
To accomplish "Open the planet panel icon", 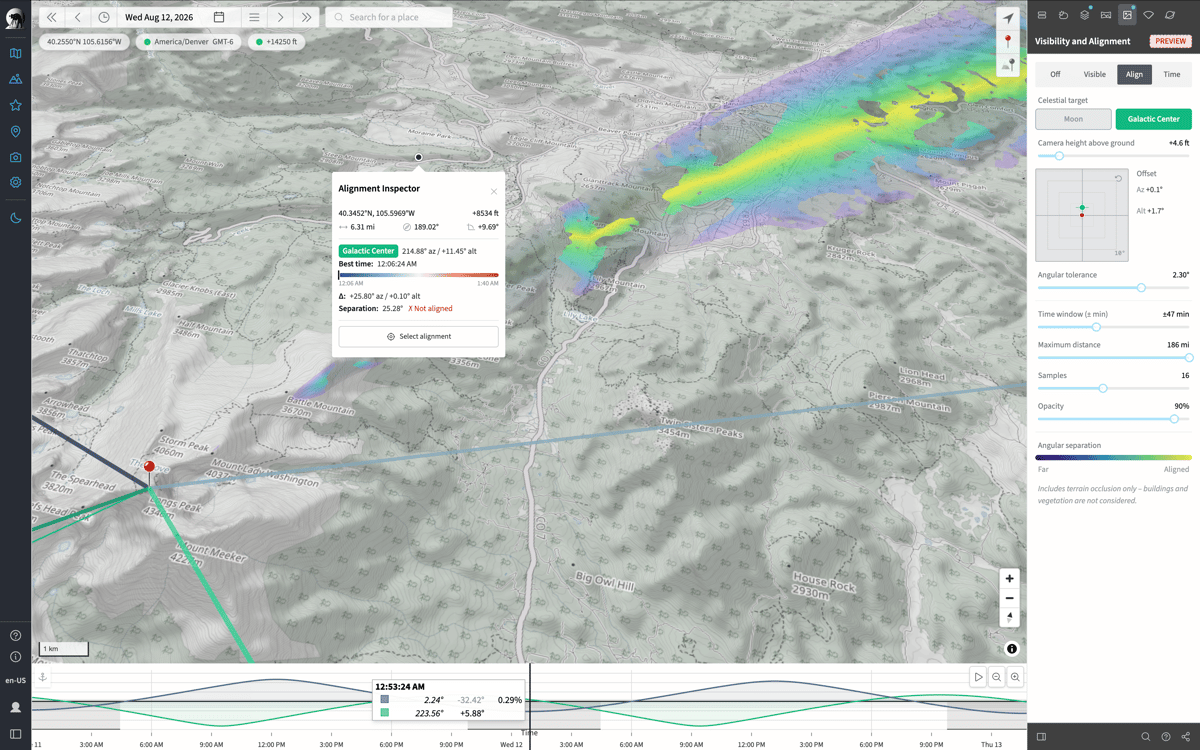I will [1169, 15].
